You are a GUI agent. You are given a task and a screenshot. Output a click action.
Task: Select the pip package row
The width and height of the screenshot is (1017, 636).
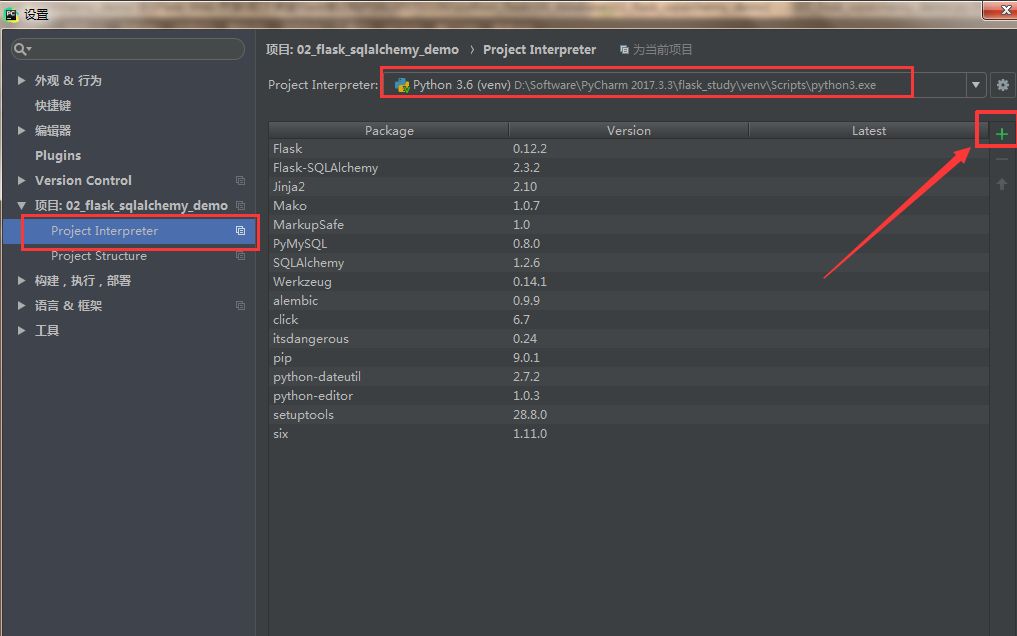[628, 358]
